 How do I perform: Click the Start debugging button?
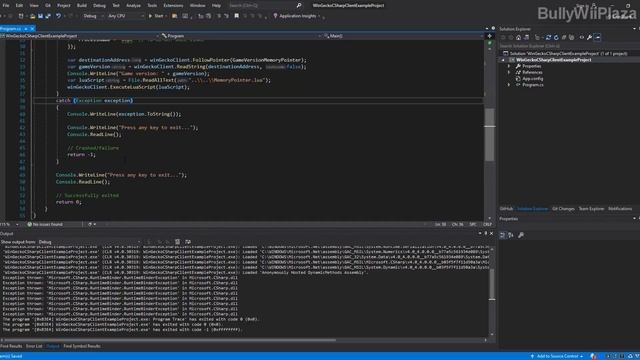[156, 16]
